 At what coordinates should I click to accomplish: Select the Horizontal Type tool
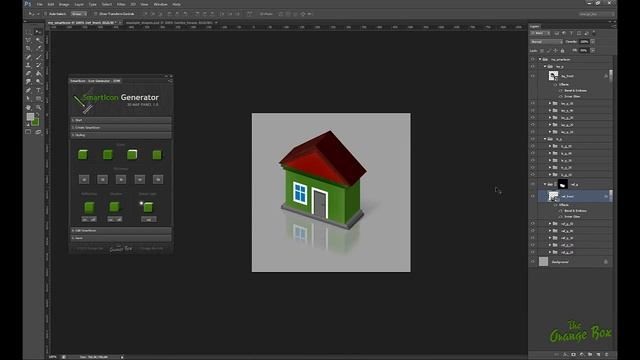38,90
